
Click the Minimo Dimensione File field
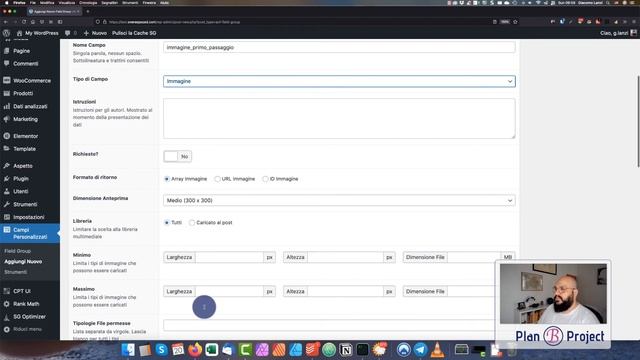(x=474, y=257)
